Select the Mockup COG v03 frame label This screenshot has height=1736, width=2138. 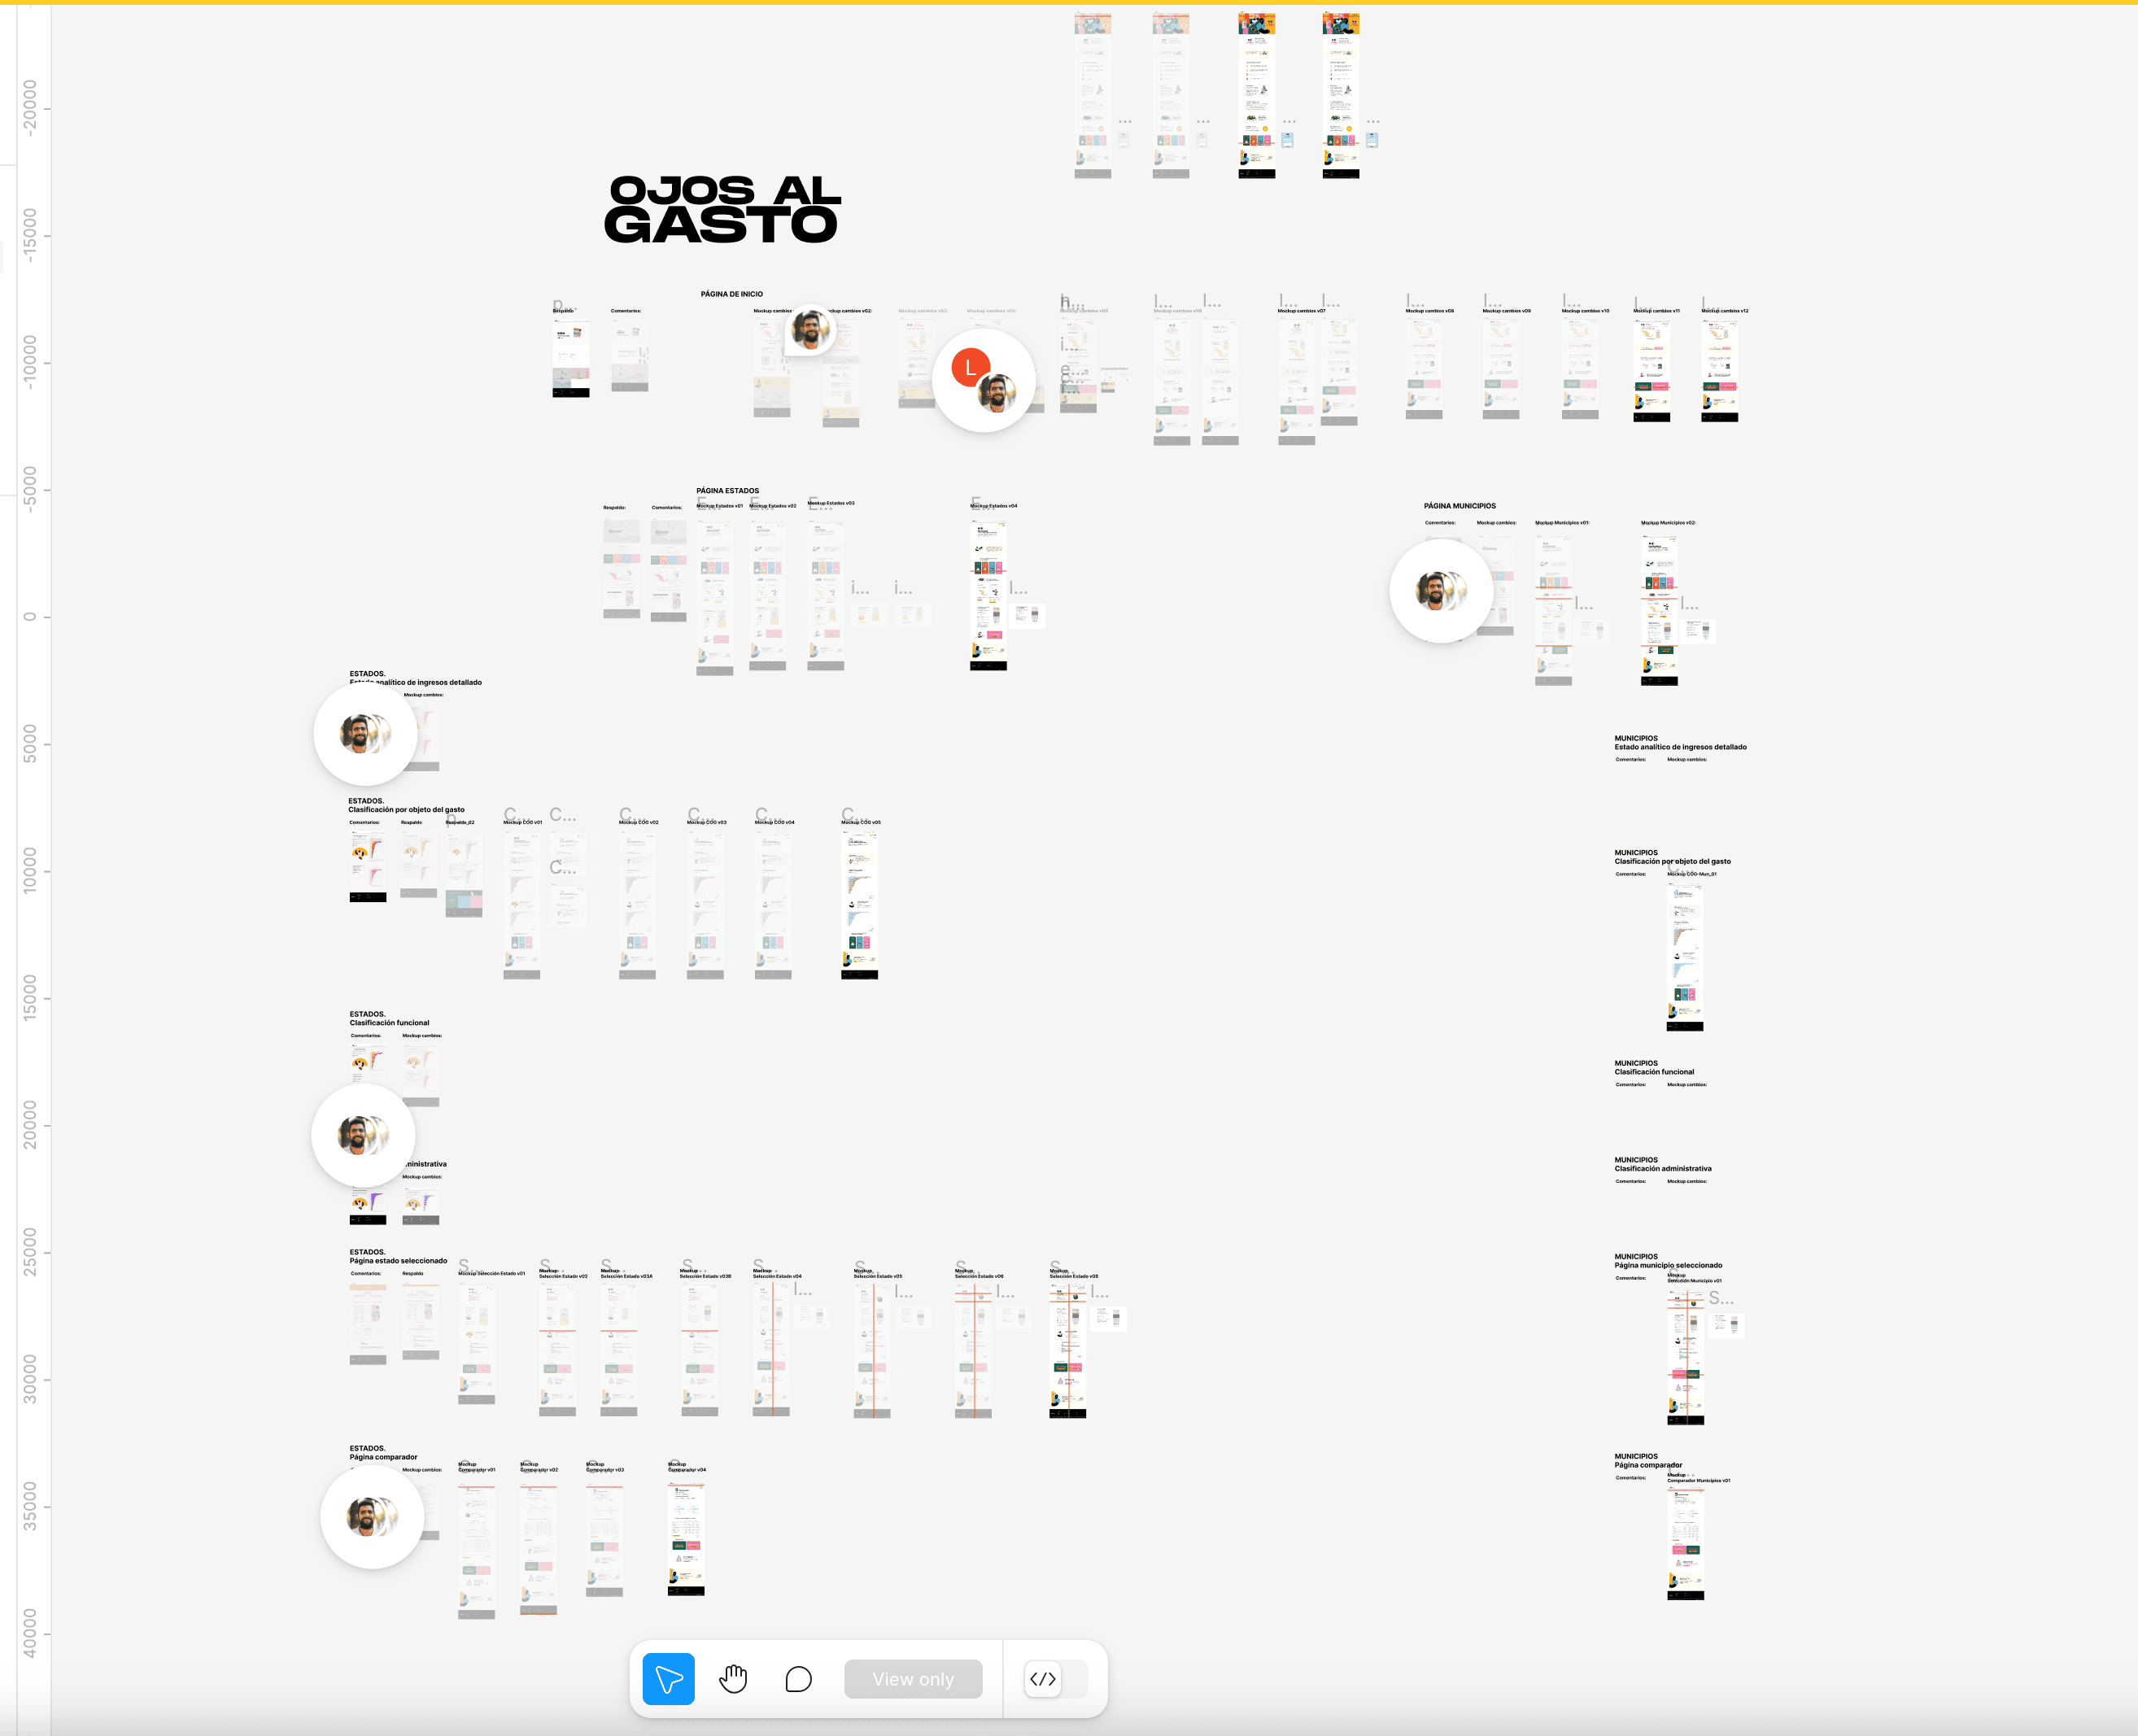pyautogui.click(x=707, y=822)
